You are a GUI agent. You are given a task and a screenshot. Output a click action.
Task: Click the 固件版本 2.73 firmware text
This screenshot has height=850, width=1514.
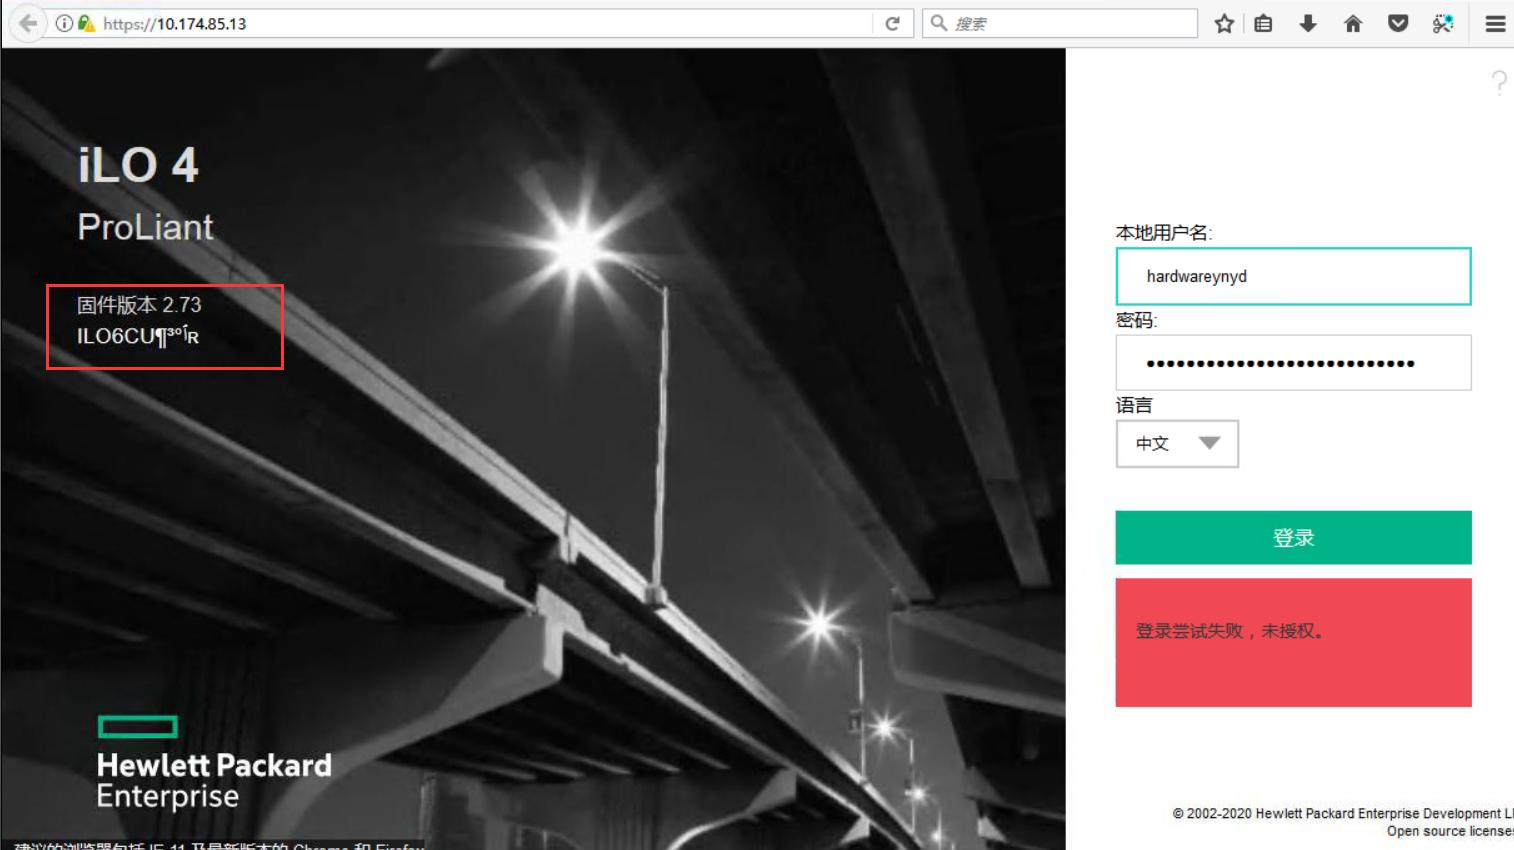click(x=139, y=305)
